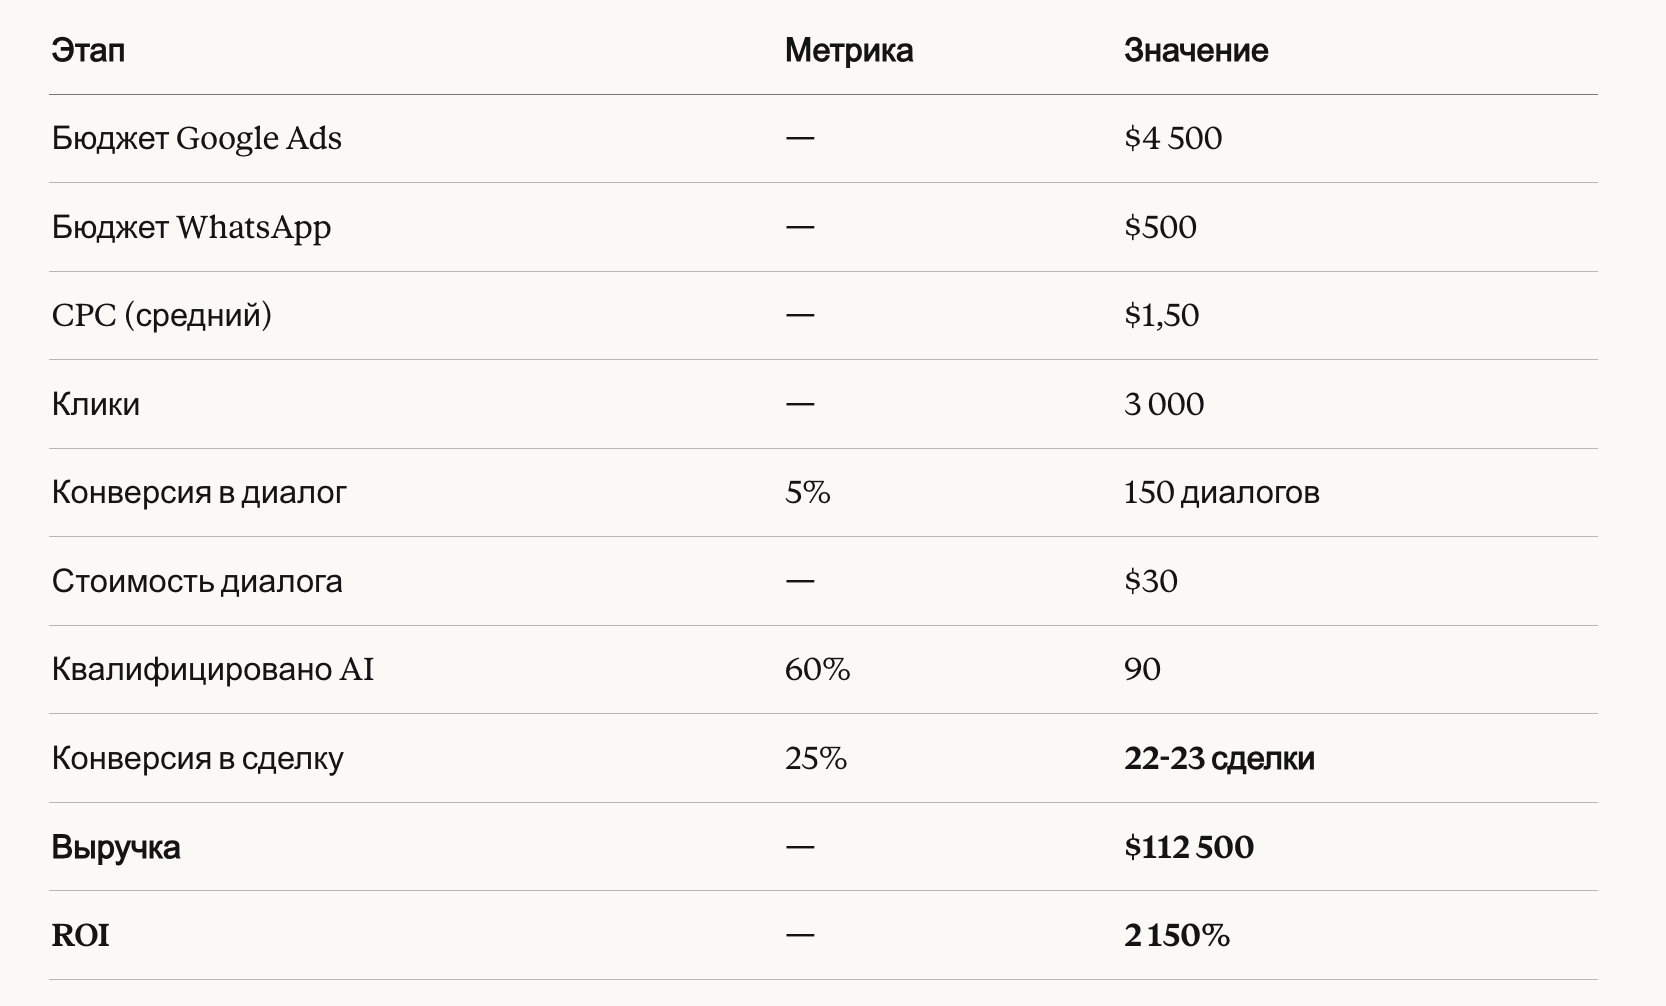Select the "Квалифицировано AI" row label

coord(212,669)
